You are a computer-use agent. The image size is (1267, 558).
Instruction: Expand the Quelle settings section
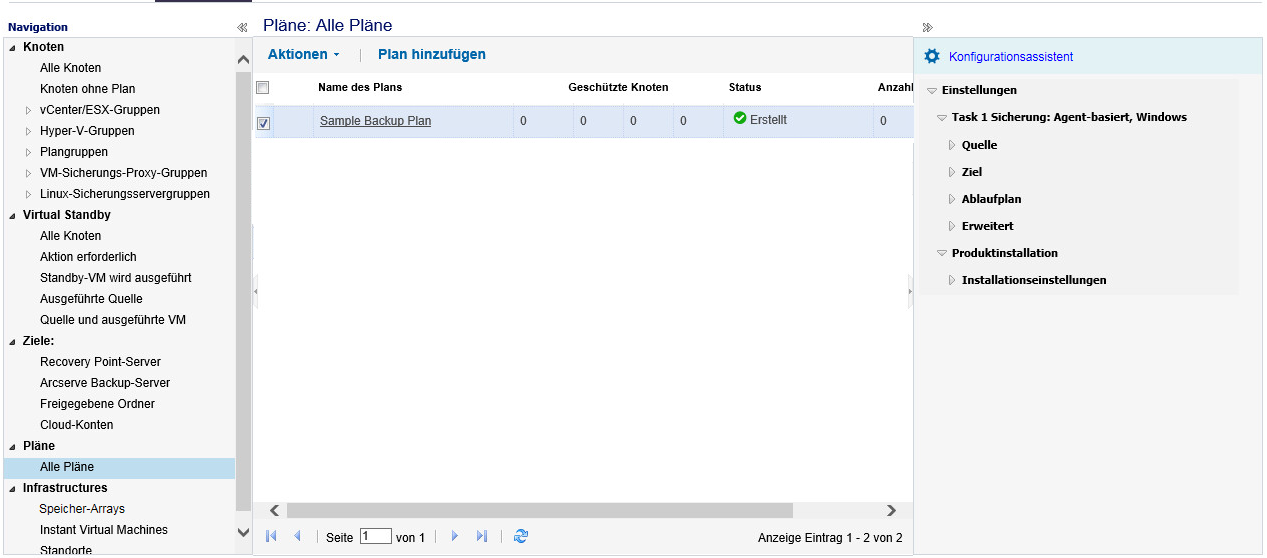tap(952, 145)
